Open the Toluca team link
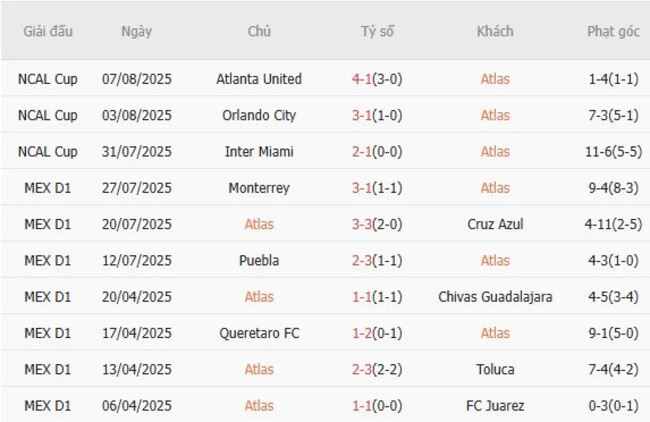Viewport: 650px width, 422px height. (x=495, y=369)
